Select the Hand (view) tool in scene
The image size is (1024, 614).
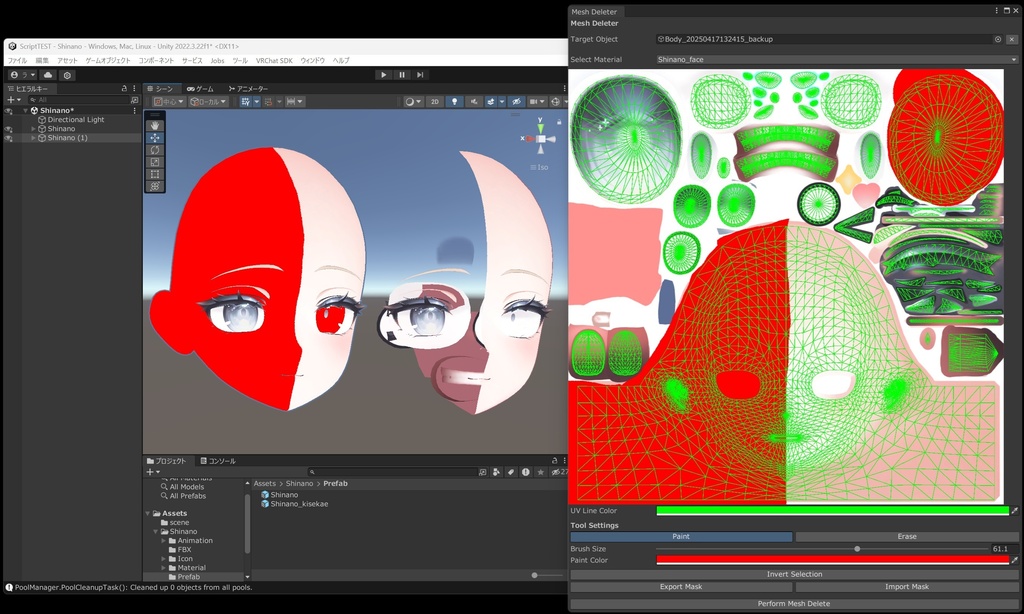click(155, 125)
